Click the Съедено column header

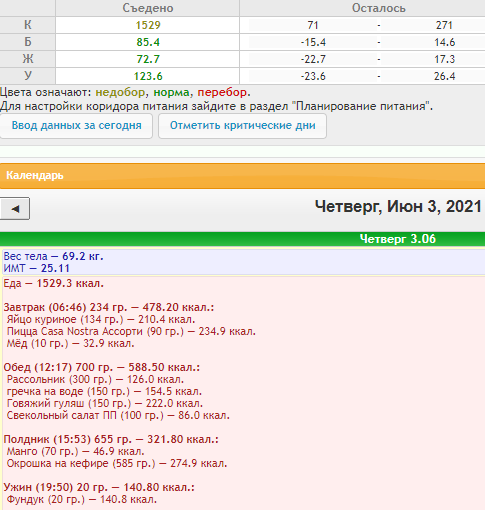point(148,8)
